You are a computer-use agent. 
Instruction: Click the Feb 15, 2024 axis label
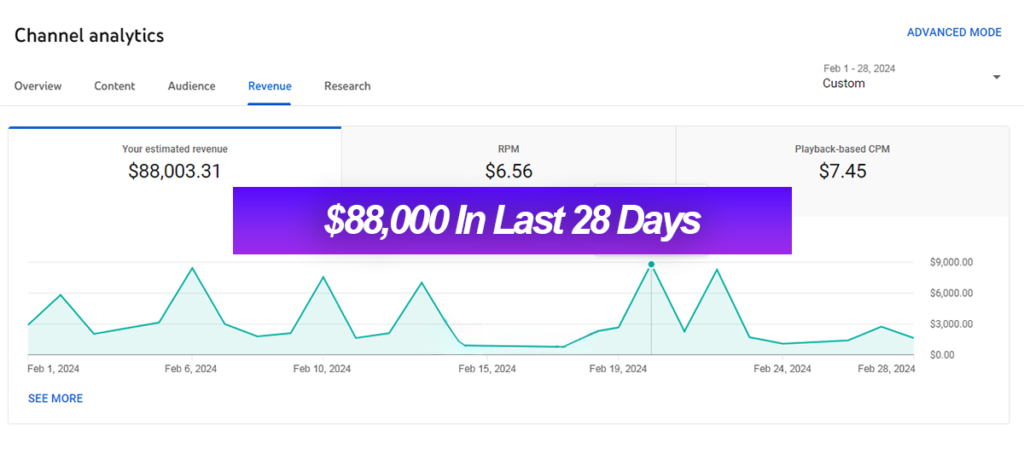tap(487, 369)
